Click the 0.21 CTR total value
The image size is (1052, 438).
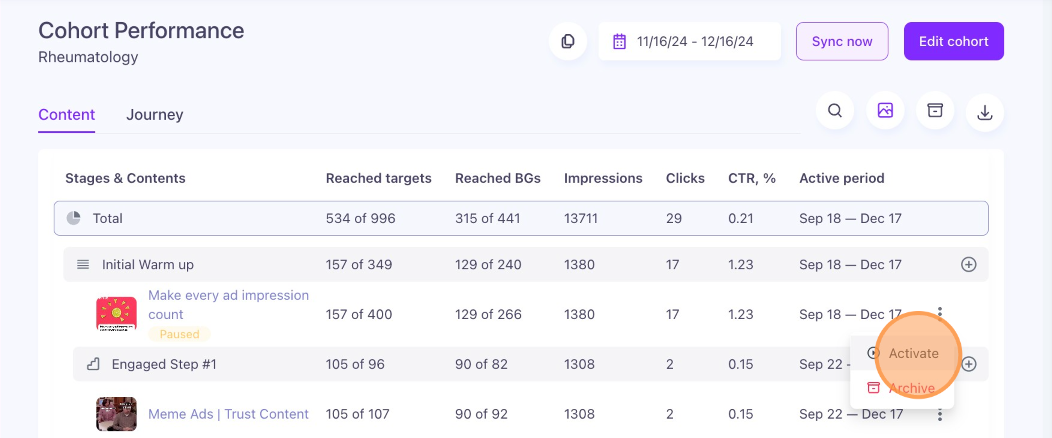(740, 218)
